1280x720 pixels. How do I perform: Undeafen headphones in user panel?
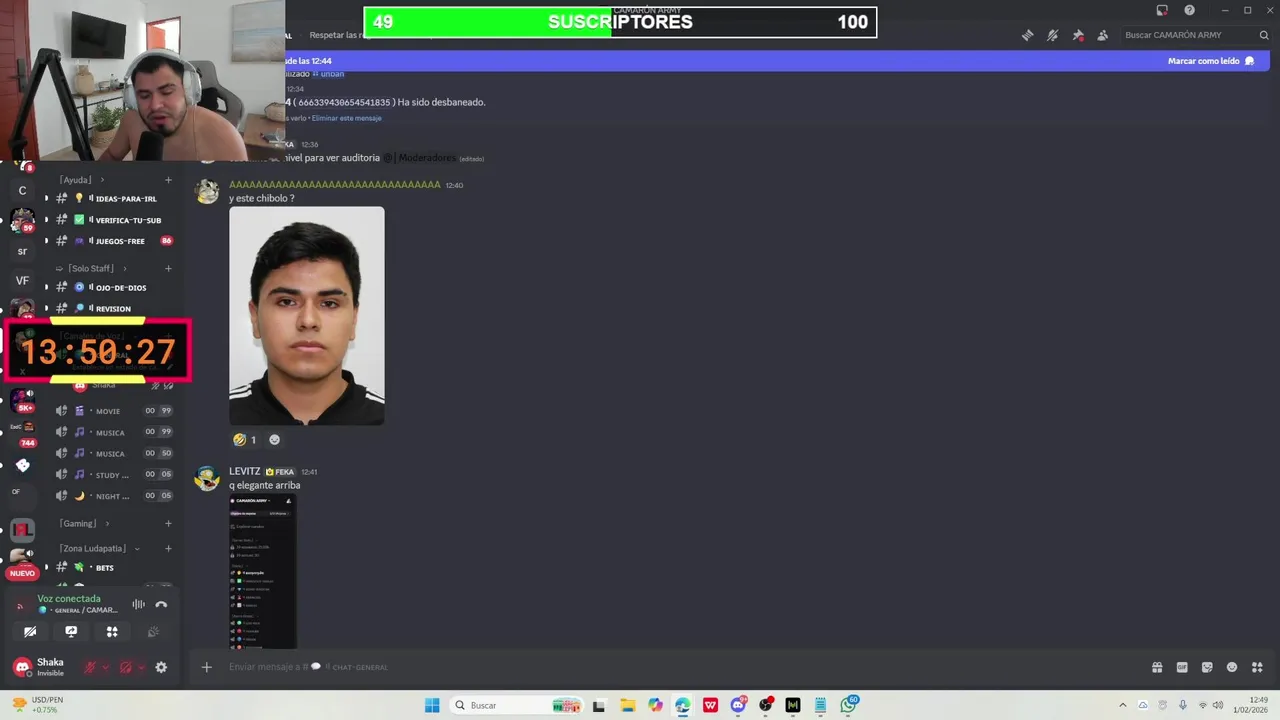click(x=126, y=667)
